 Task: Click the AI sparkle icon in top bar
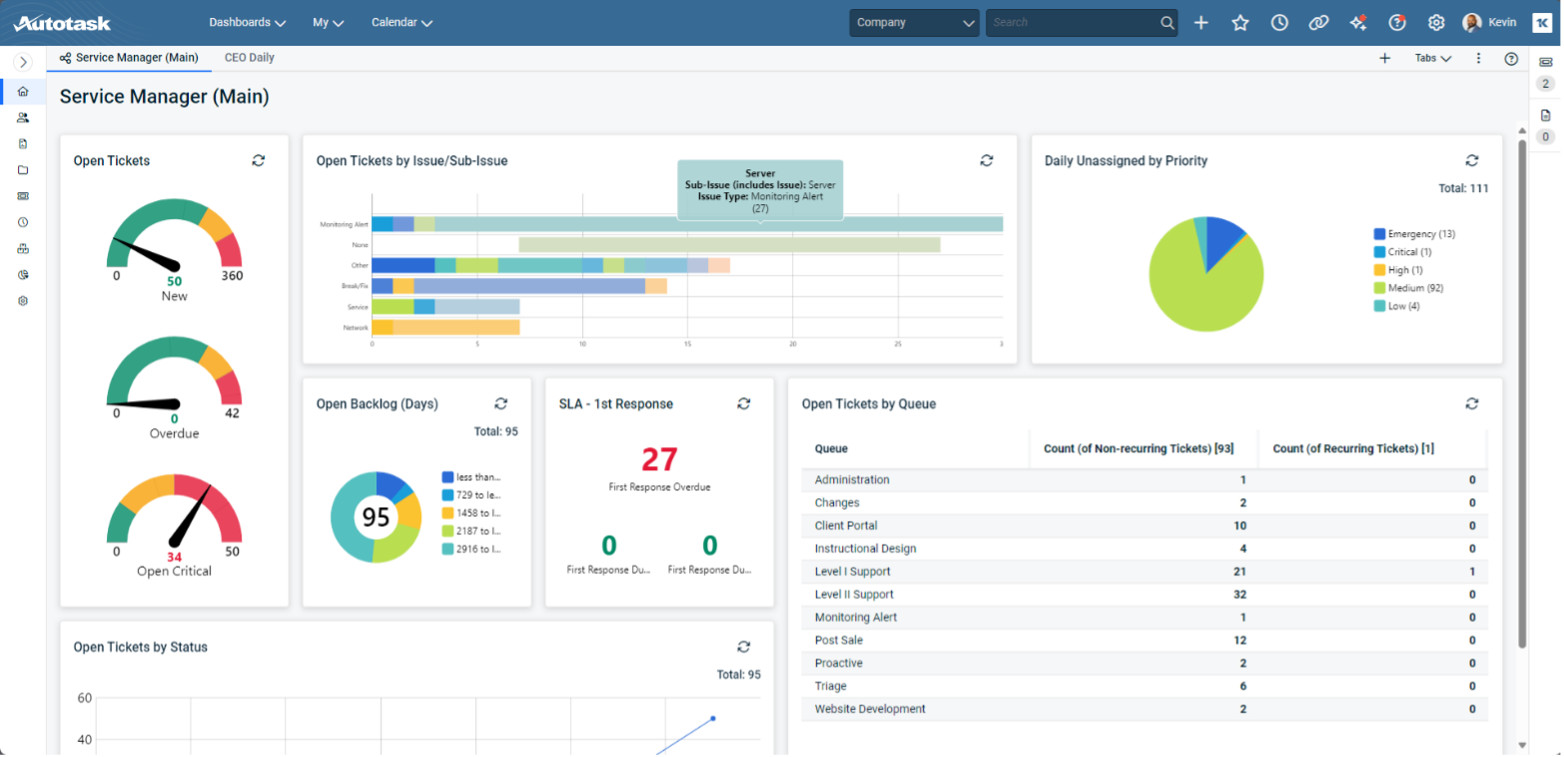pos(1358,22)
